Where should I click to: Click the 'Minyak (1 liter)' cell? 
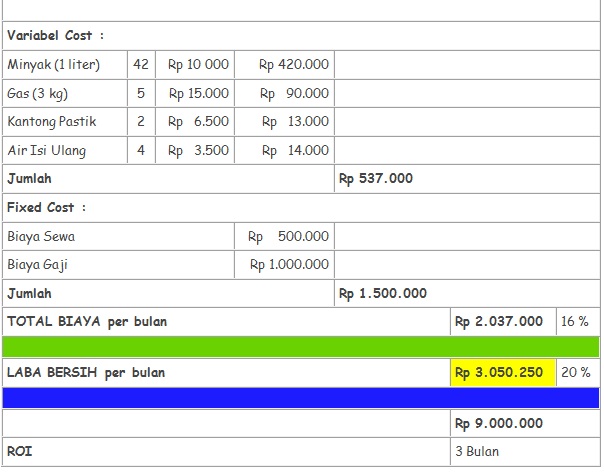click(x=65, y=64)
